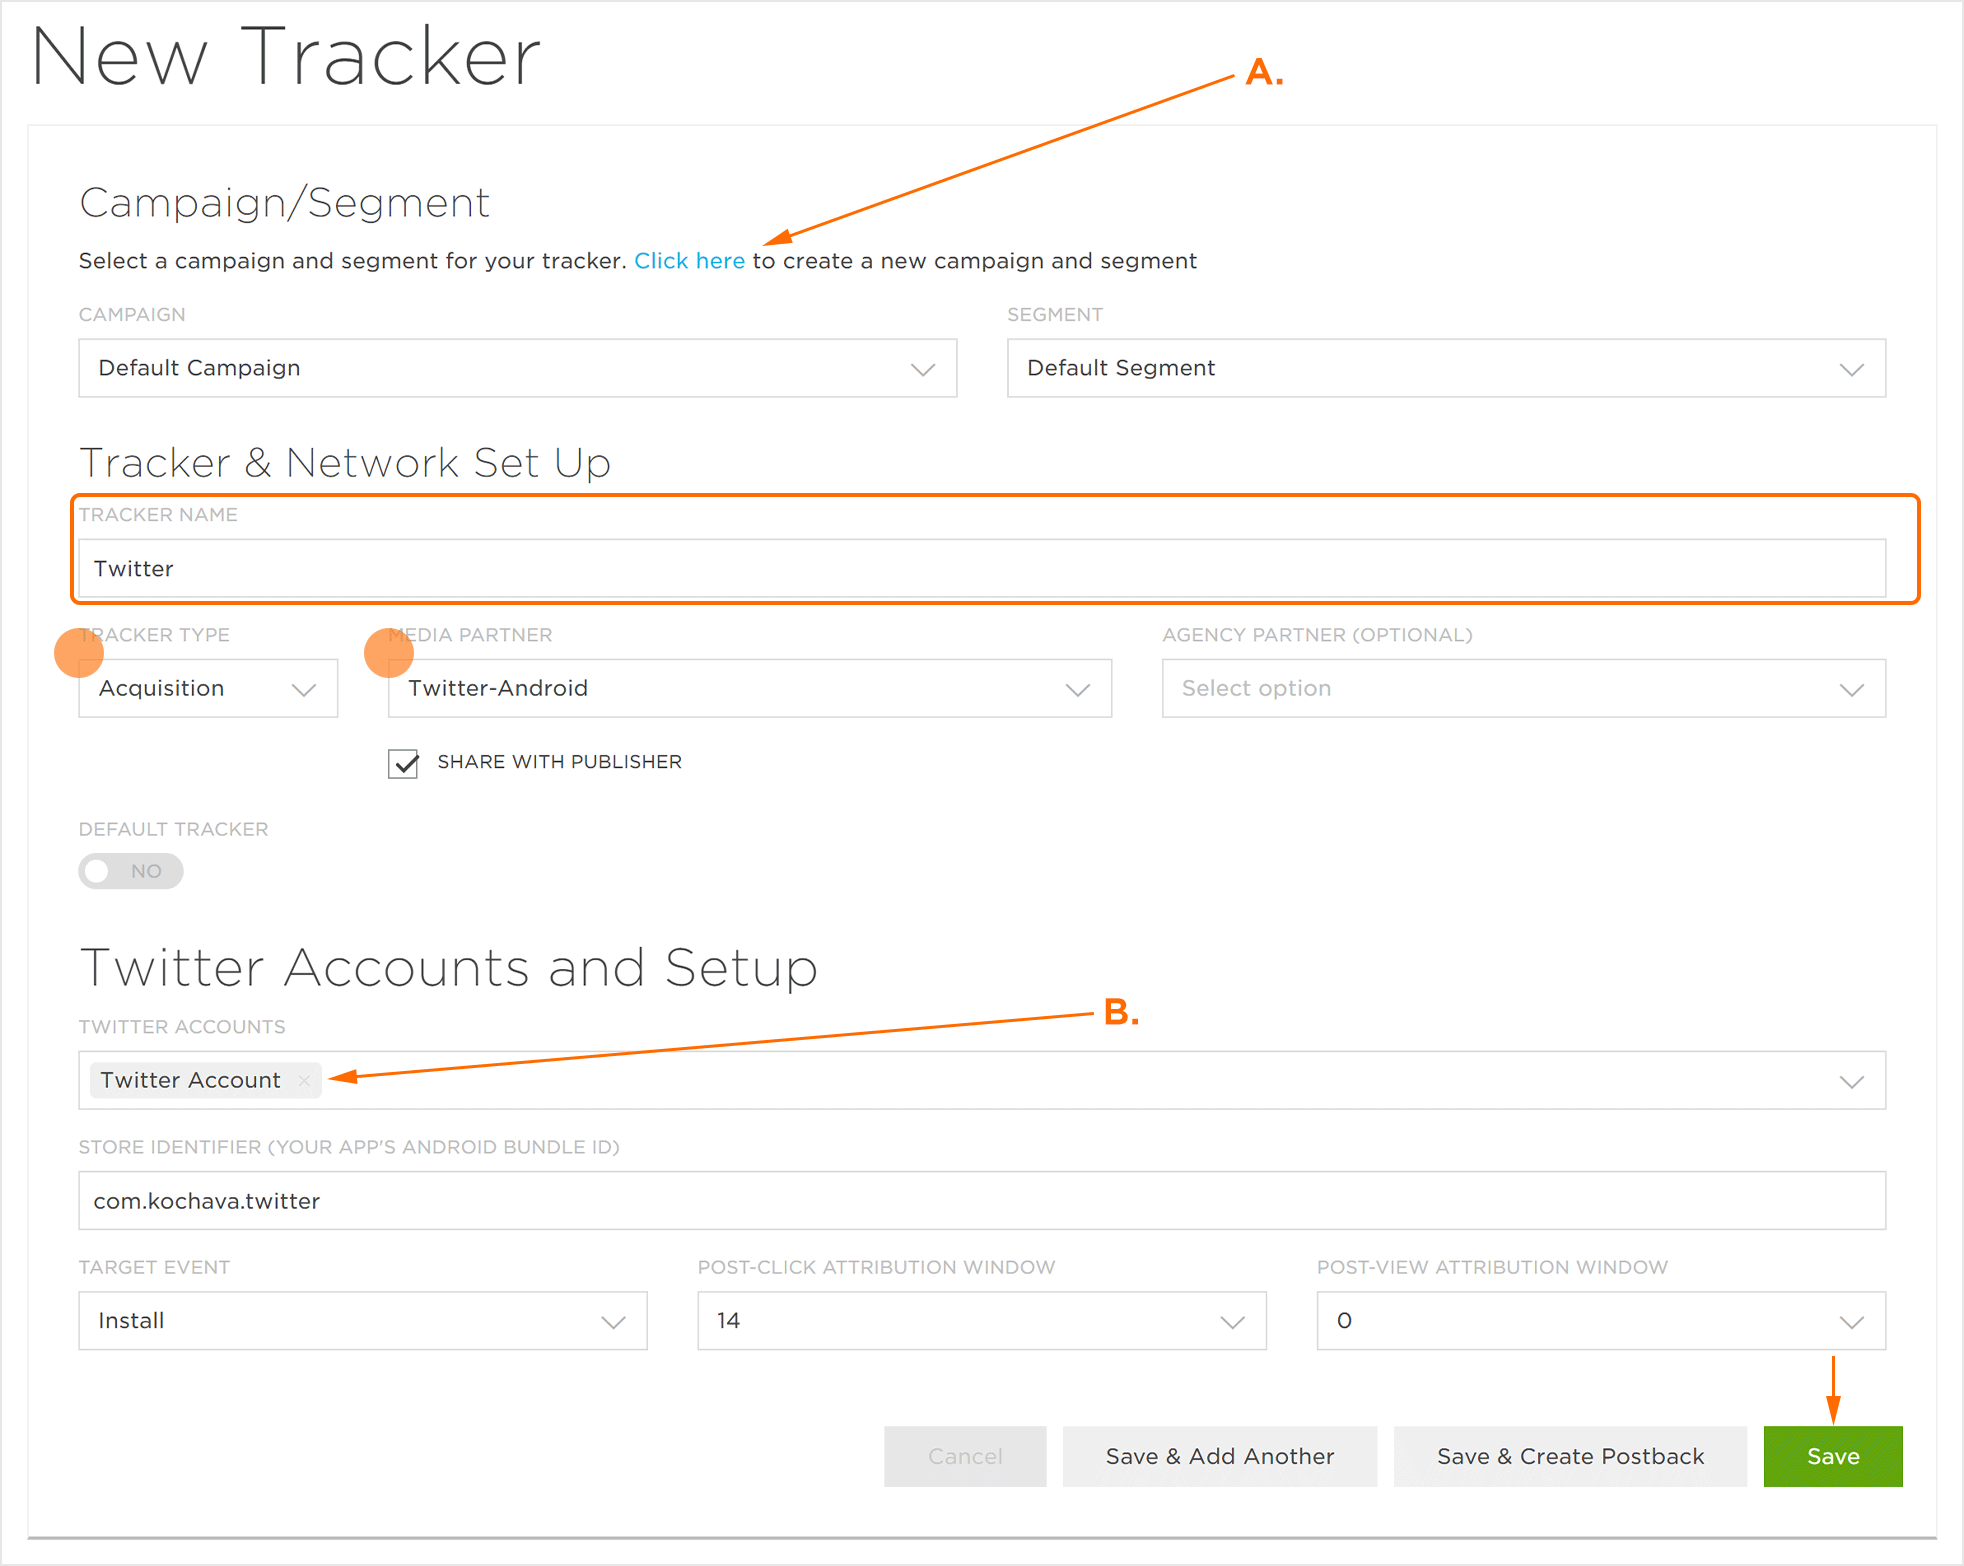Expand the Segment dropdown
Image resolution: width=1964 pixels, height=1566 pixels.
1445,368
